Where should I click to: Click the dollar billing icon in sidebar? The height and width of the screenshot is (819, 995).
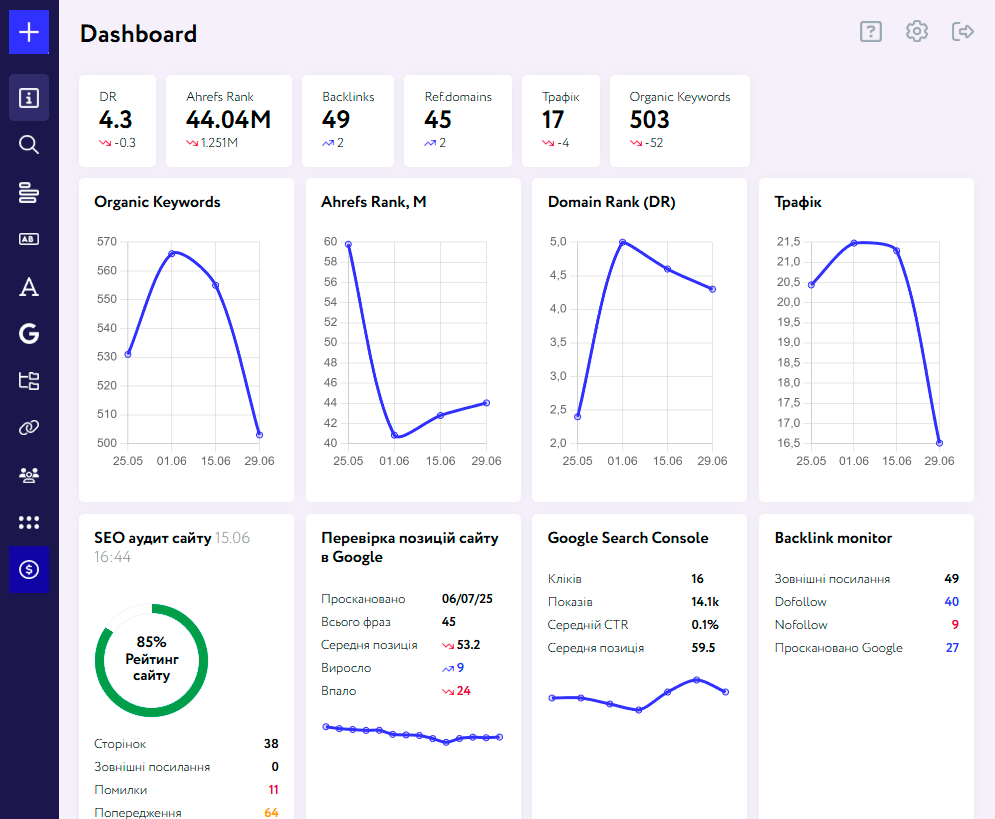point(29,569)
